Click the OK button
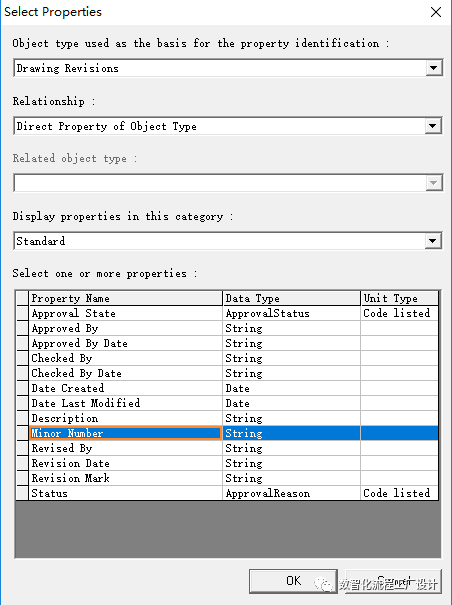This screenshot has height=605, width=452. pos(293,581)
